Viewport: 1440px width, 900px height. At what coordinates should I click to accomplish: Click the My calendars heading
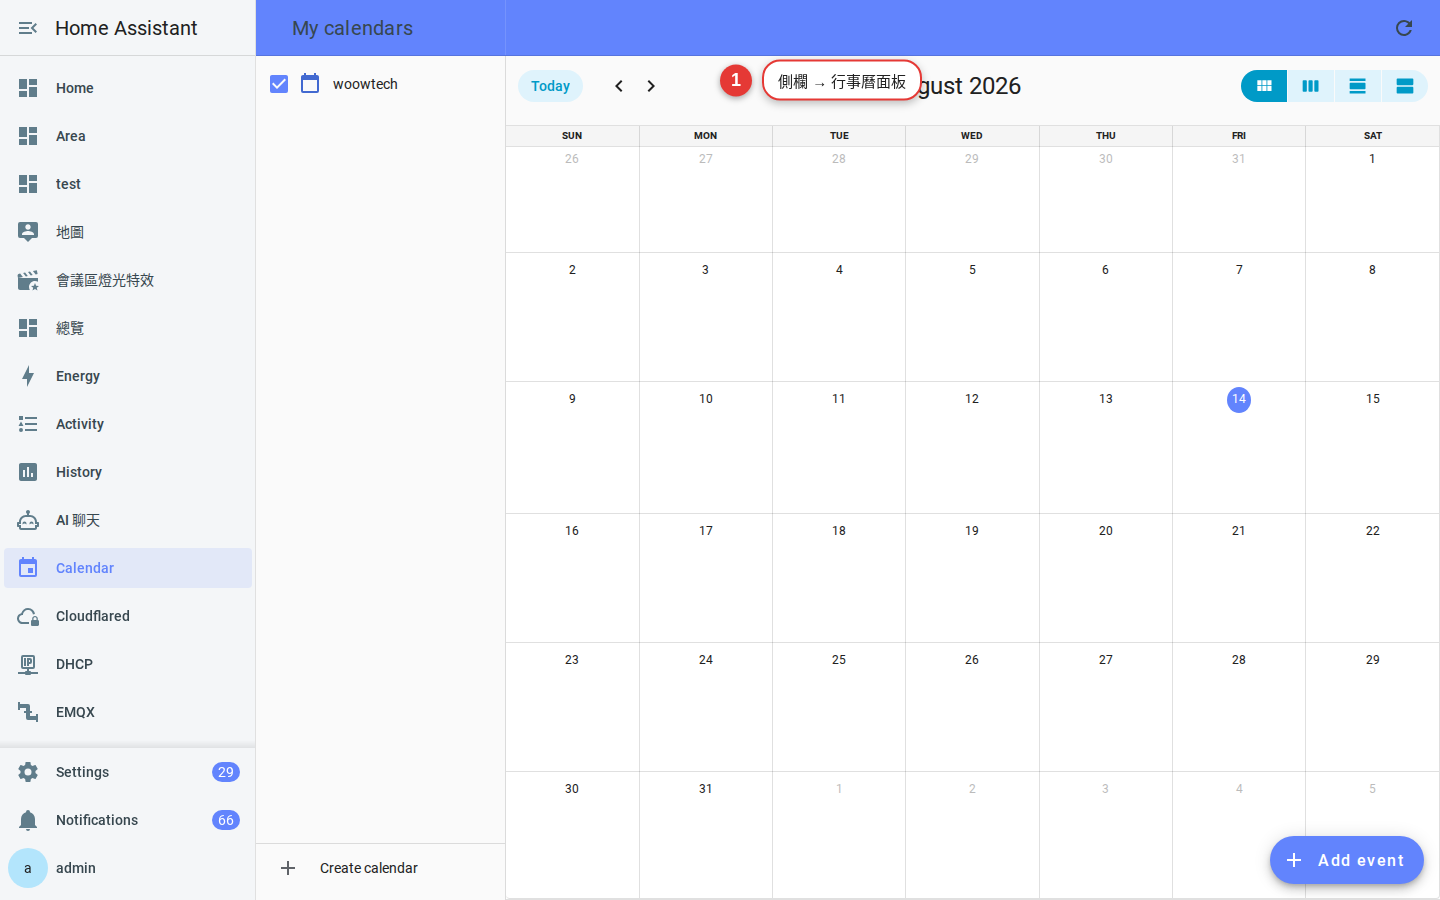coord(352,28)
